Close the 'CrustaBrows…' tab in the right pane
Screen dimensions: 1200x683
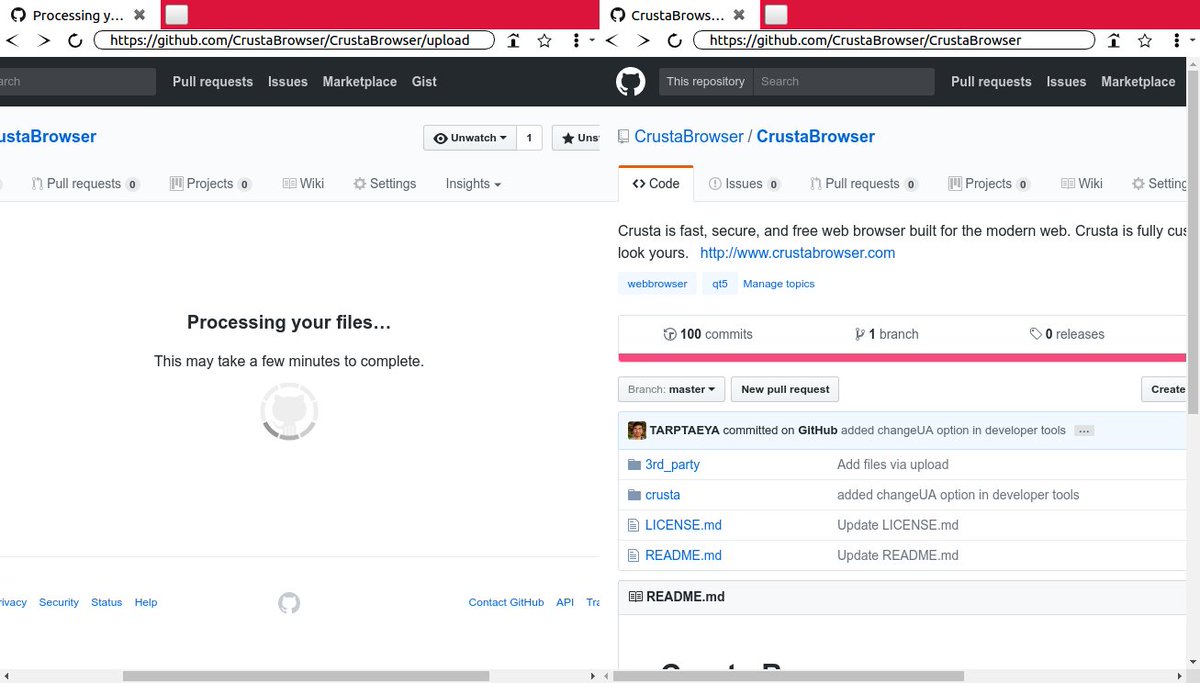point(739,15)
